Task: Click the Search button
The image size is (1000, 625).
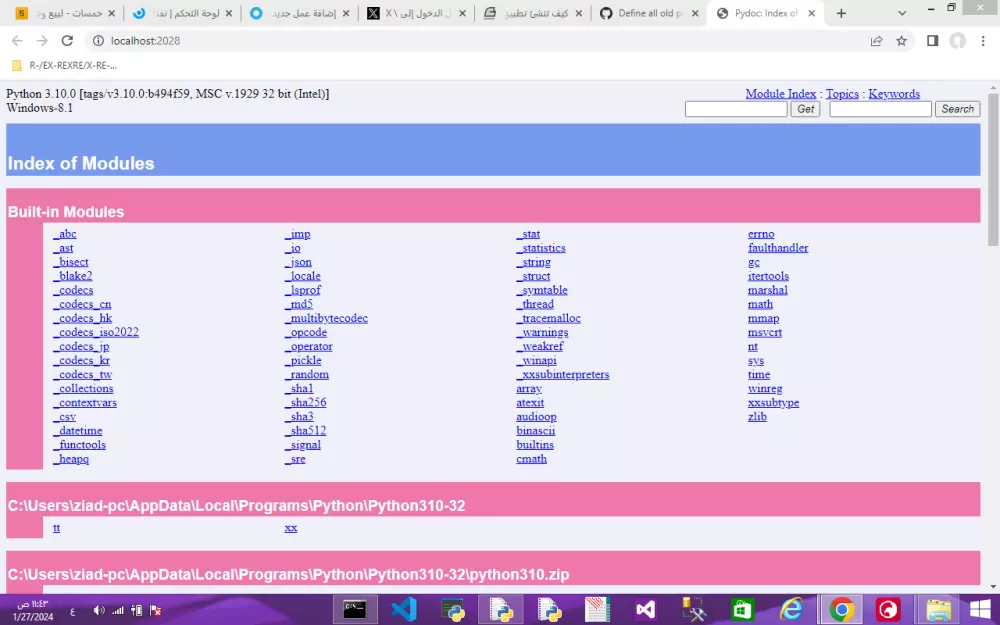Action: 957,109
